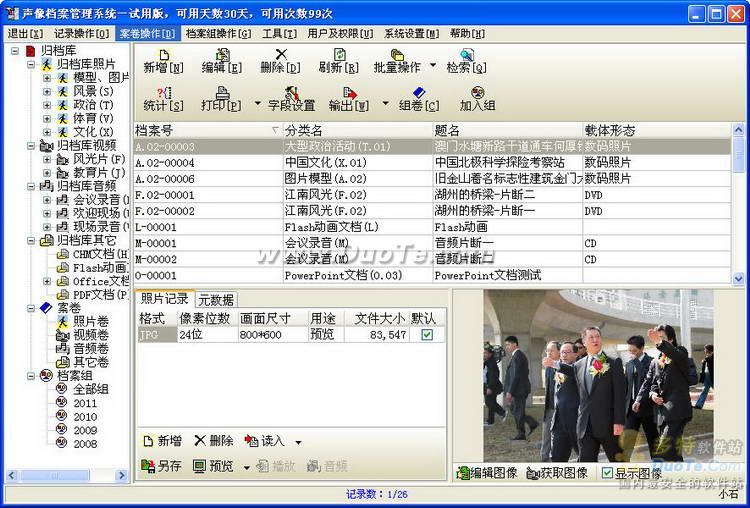Expand the 政治(T) tree node

tap(47, 105)
